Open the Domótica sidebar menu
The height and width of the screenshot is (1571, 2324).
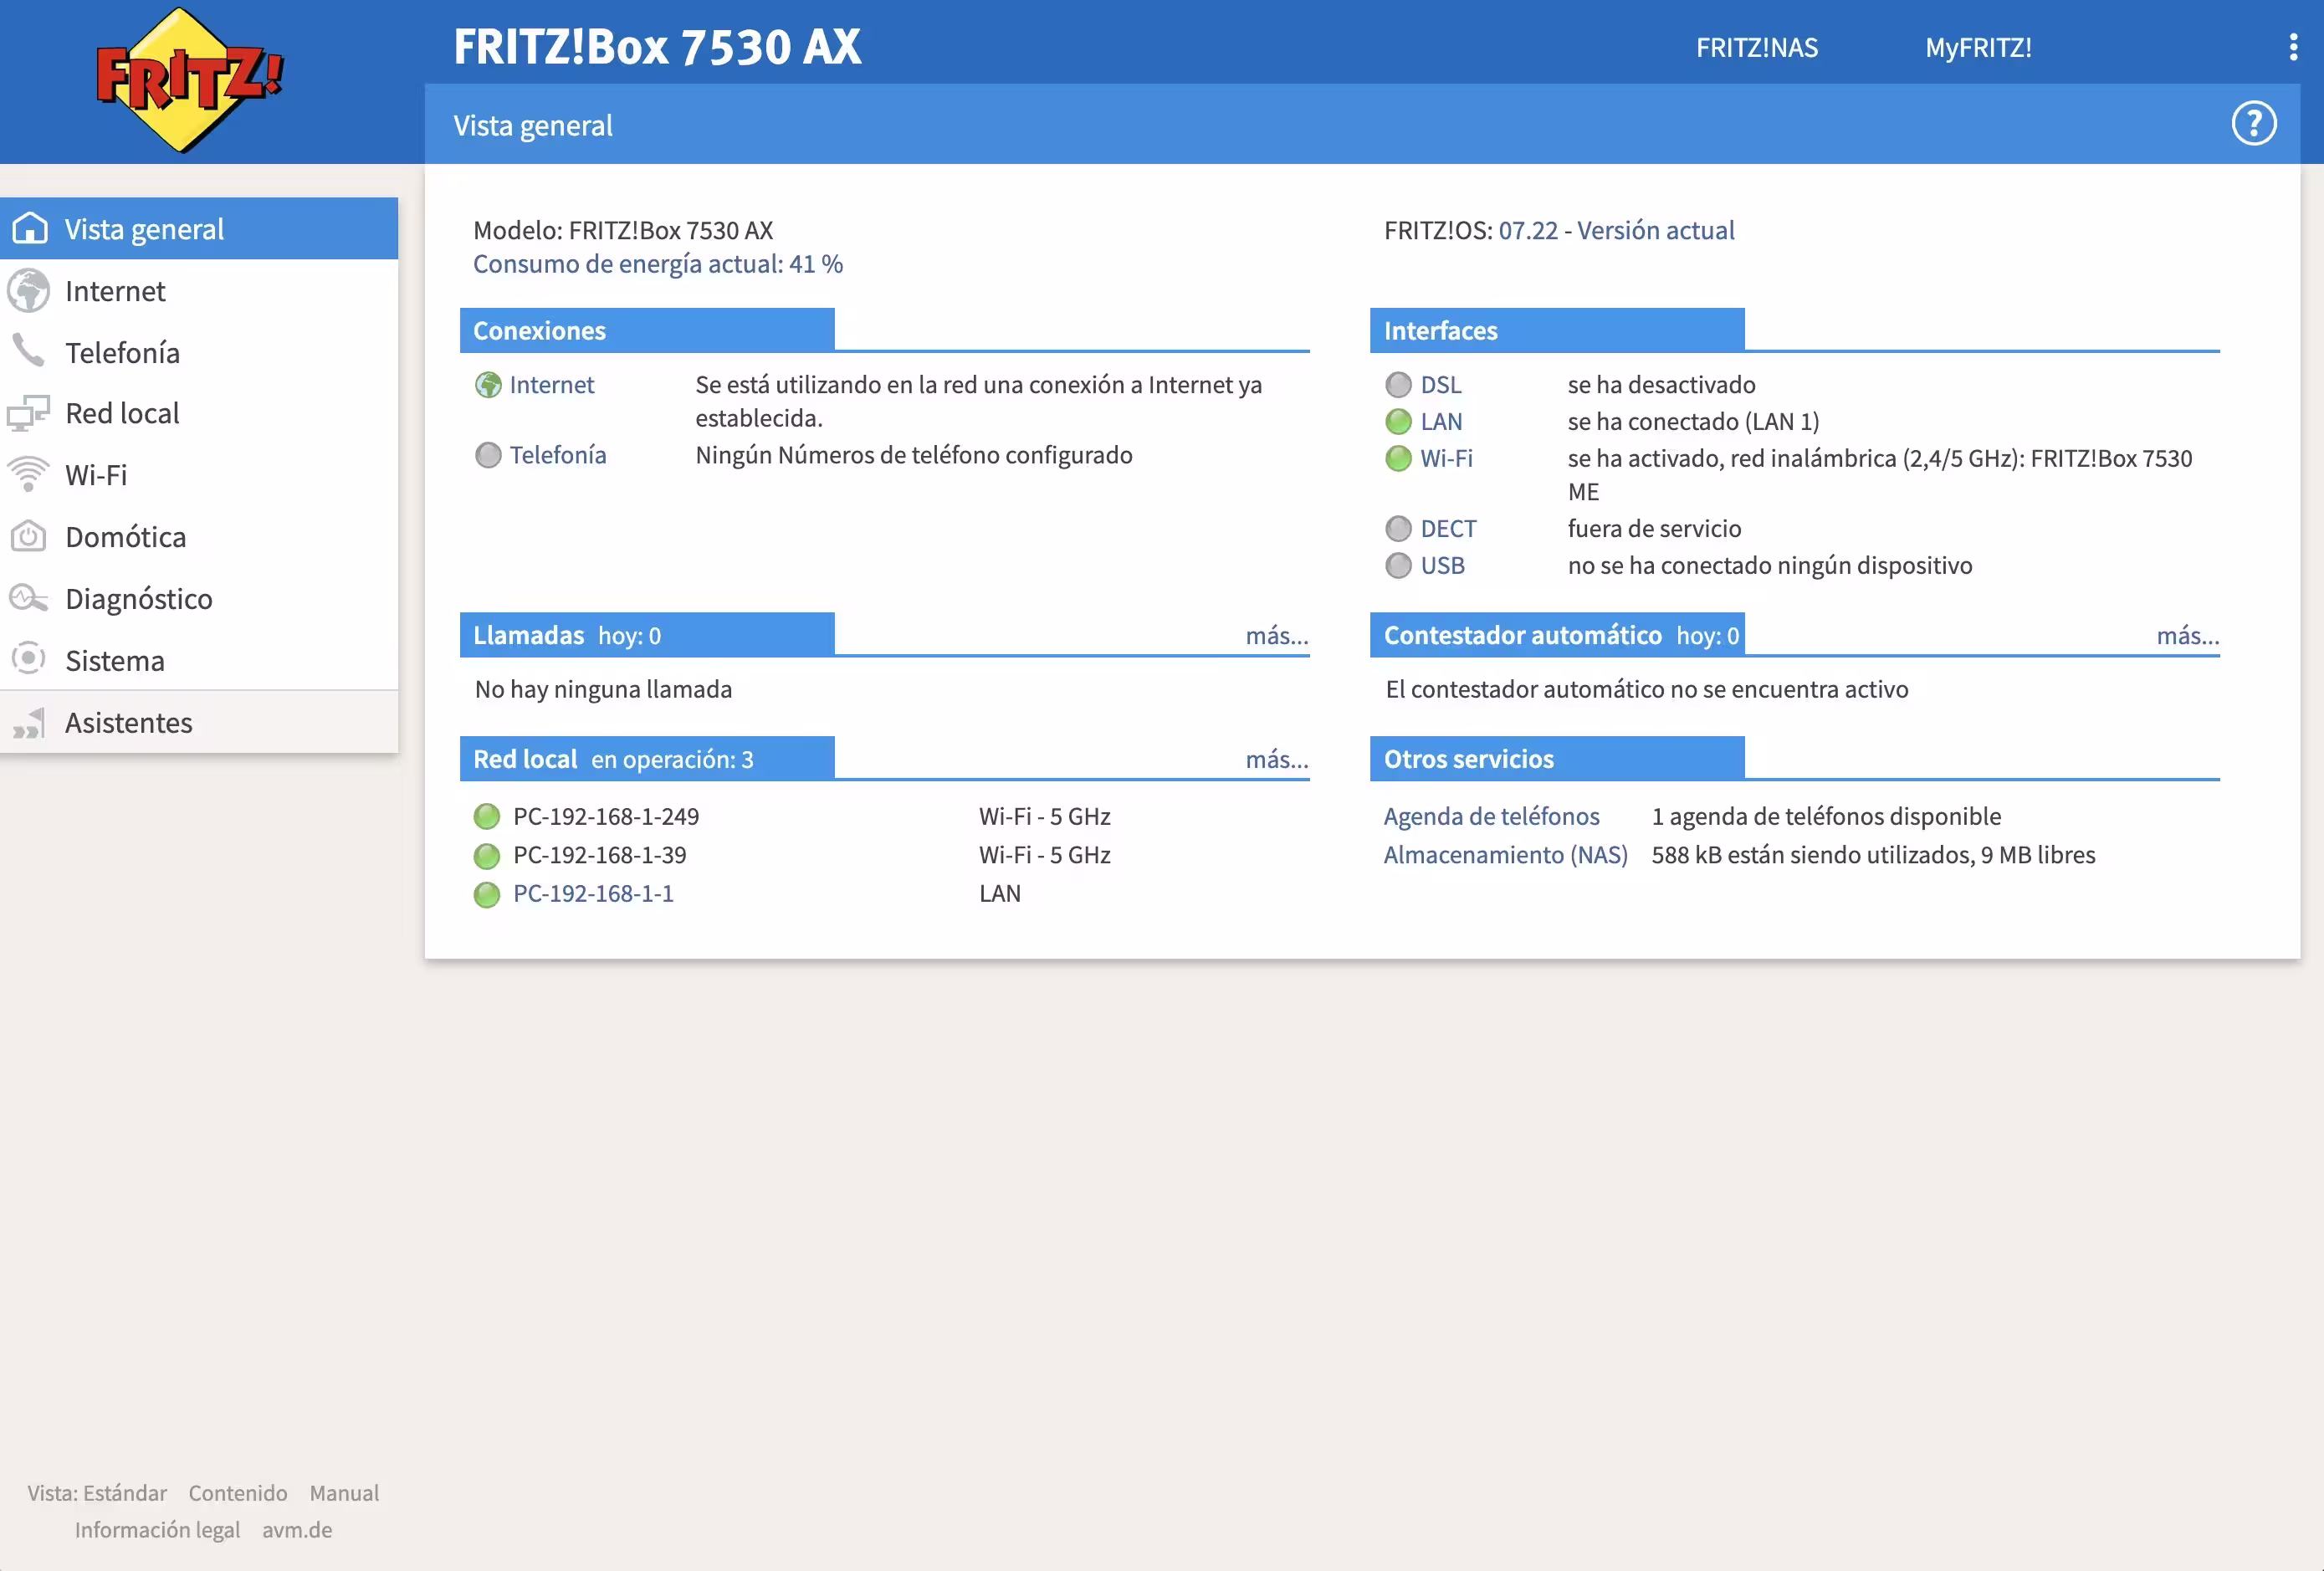coord(199,537)
